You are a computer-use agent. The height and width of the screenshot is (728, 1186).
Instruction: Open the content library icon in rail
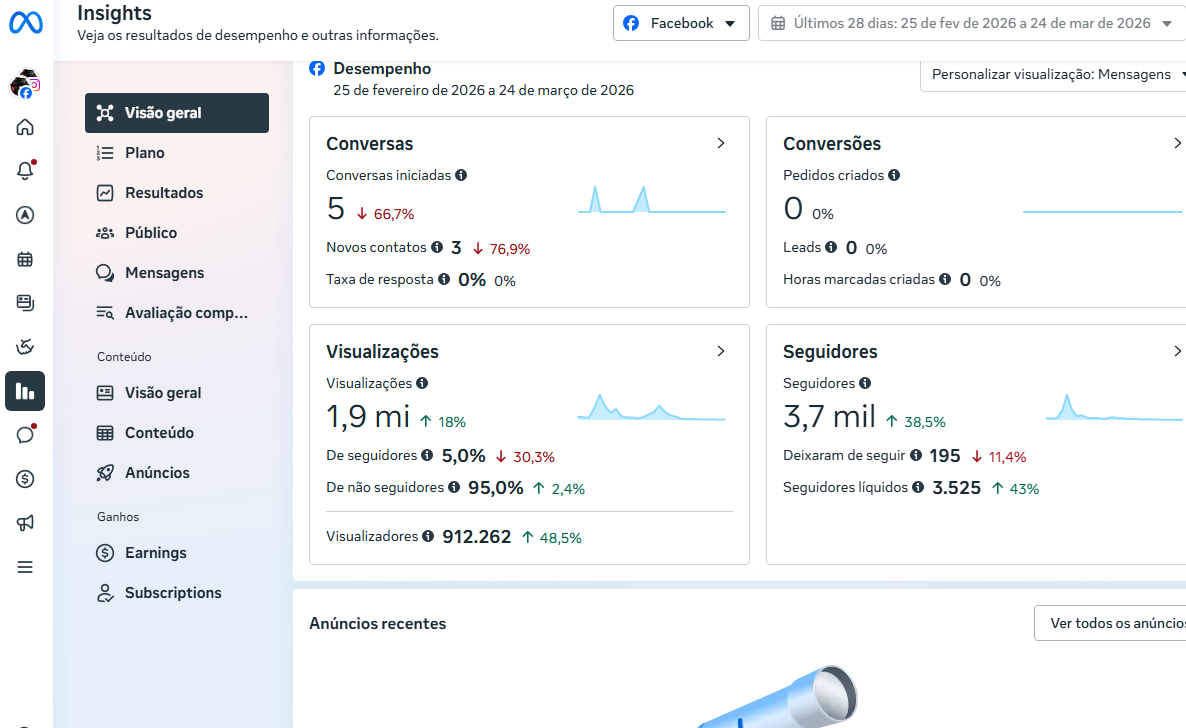pos(25,303)
